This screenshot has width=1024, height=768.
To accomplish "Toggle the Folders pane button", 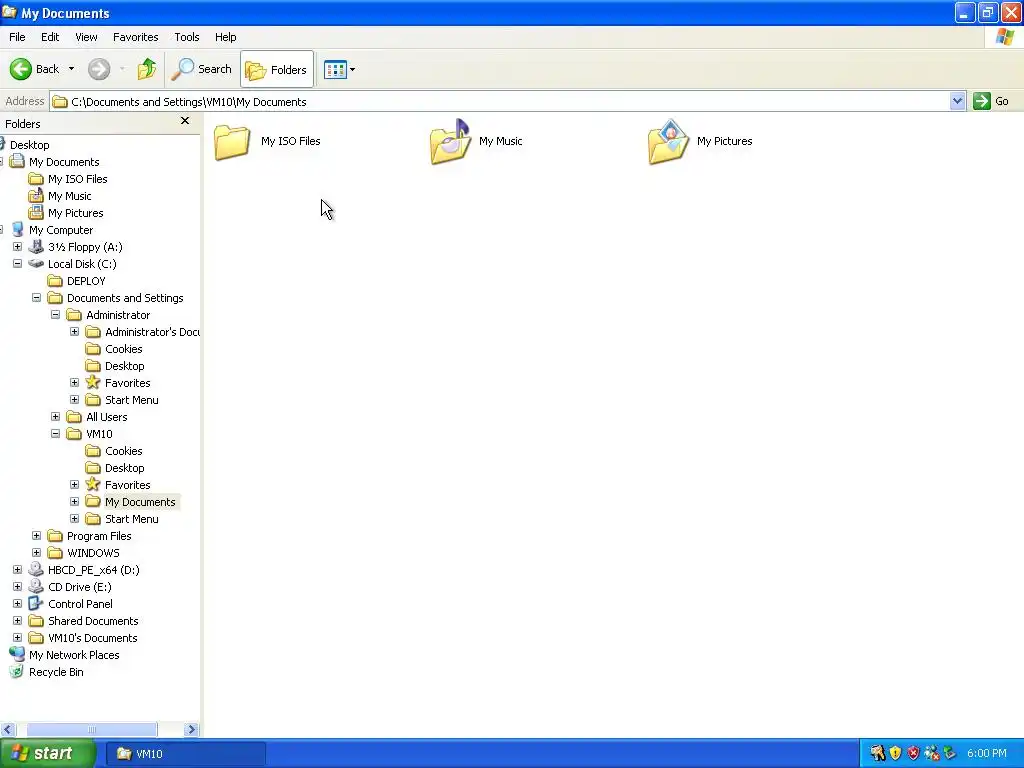I will tap(277, 69).
